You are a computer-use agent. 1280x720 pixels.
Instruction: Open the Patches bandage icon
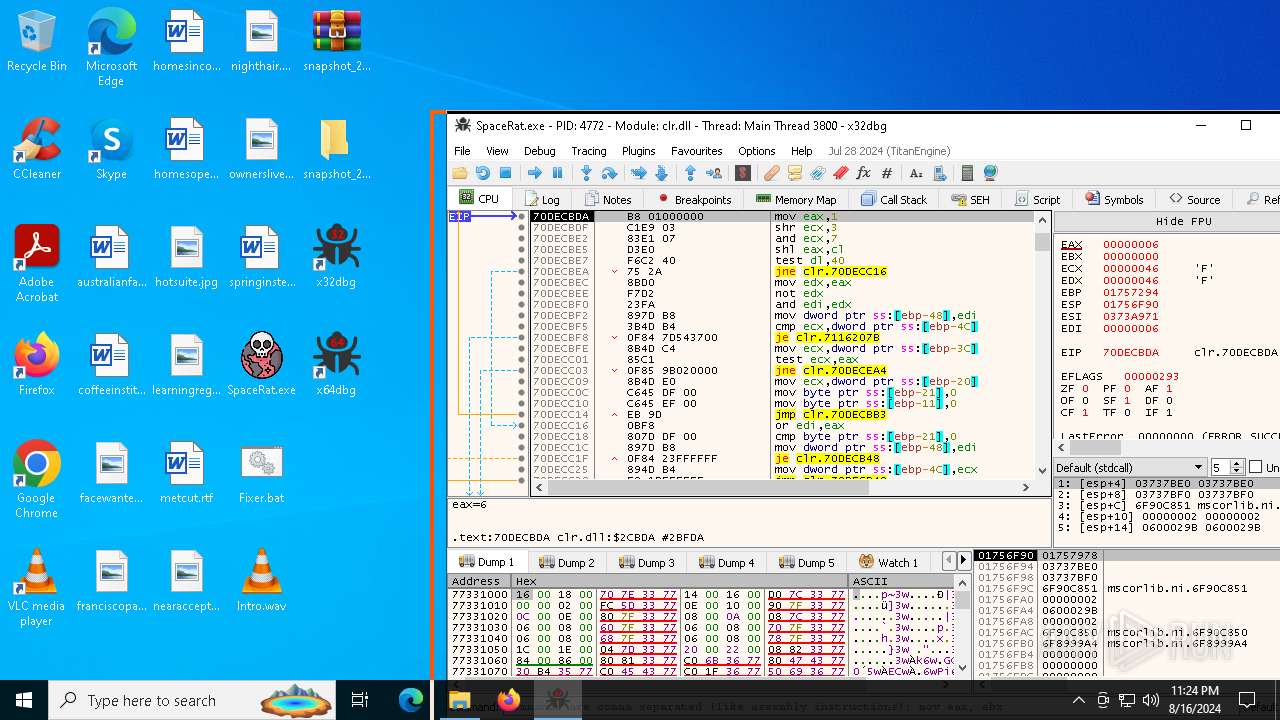coord(771,173)
